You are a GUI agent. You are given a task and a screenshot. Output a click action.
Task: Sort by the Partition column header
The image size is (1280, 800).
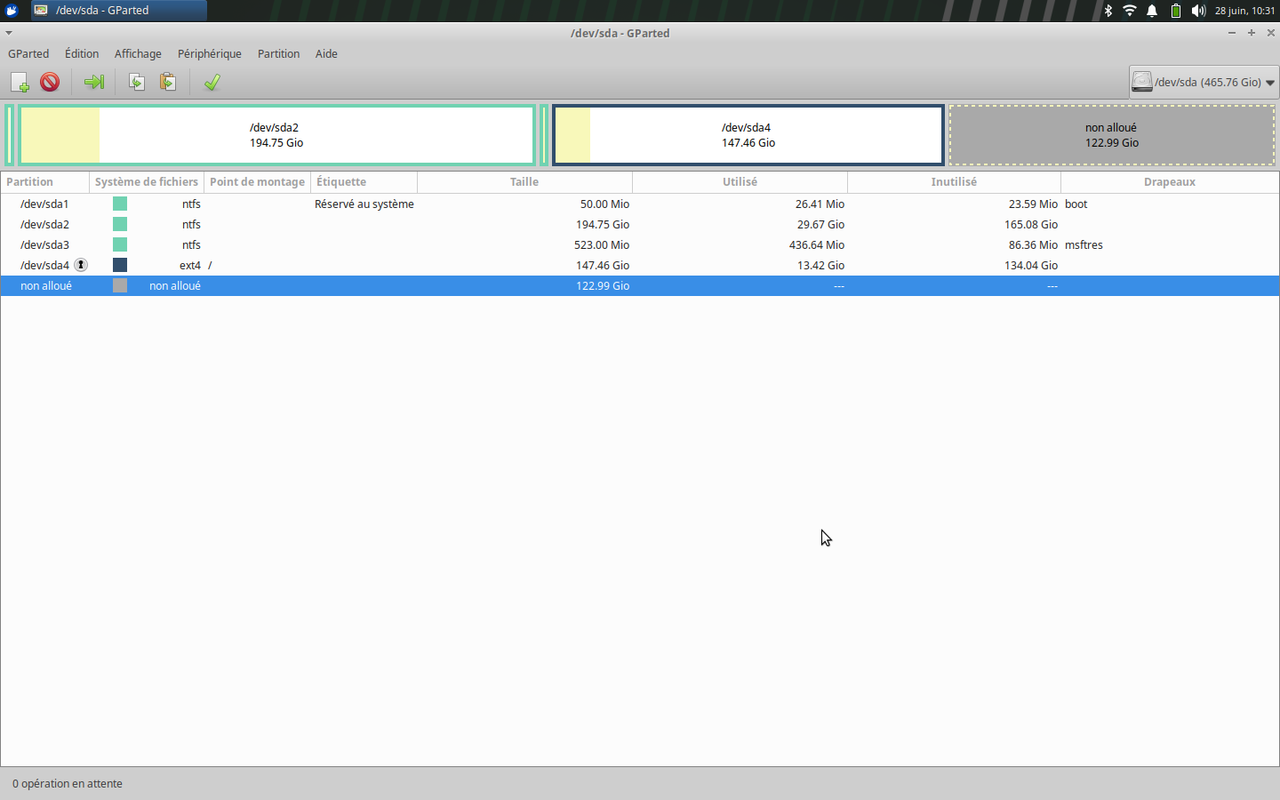click(x=45, y=182)
